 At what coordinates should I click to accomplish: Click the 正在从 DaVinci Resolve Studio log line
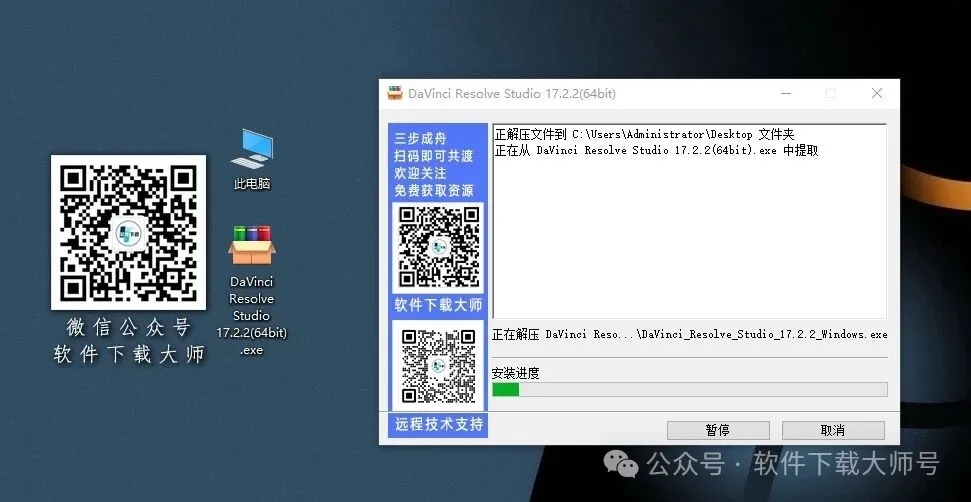click(x=656, y=150)
